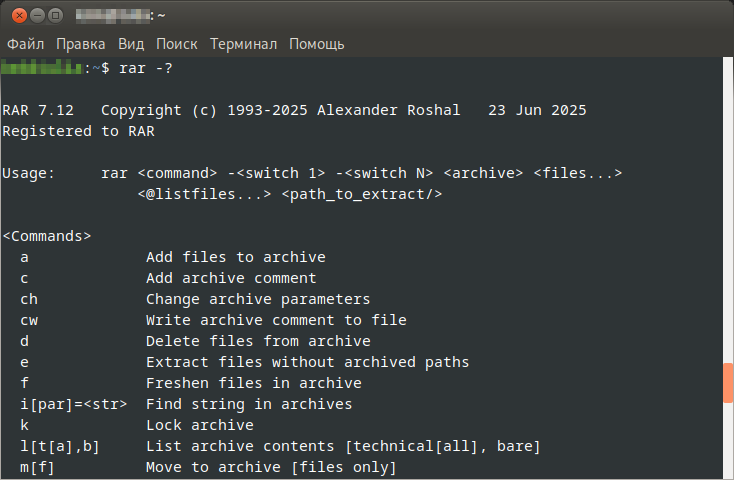Maximize the terminal window
This screenshot has height=480, width=734.
click(x=55, y=15)
